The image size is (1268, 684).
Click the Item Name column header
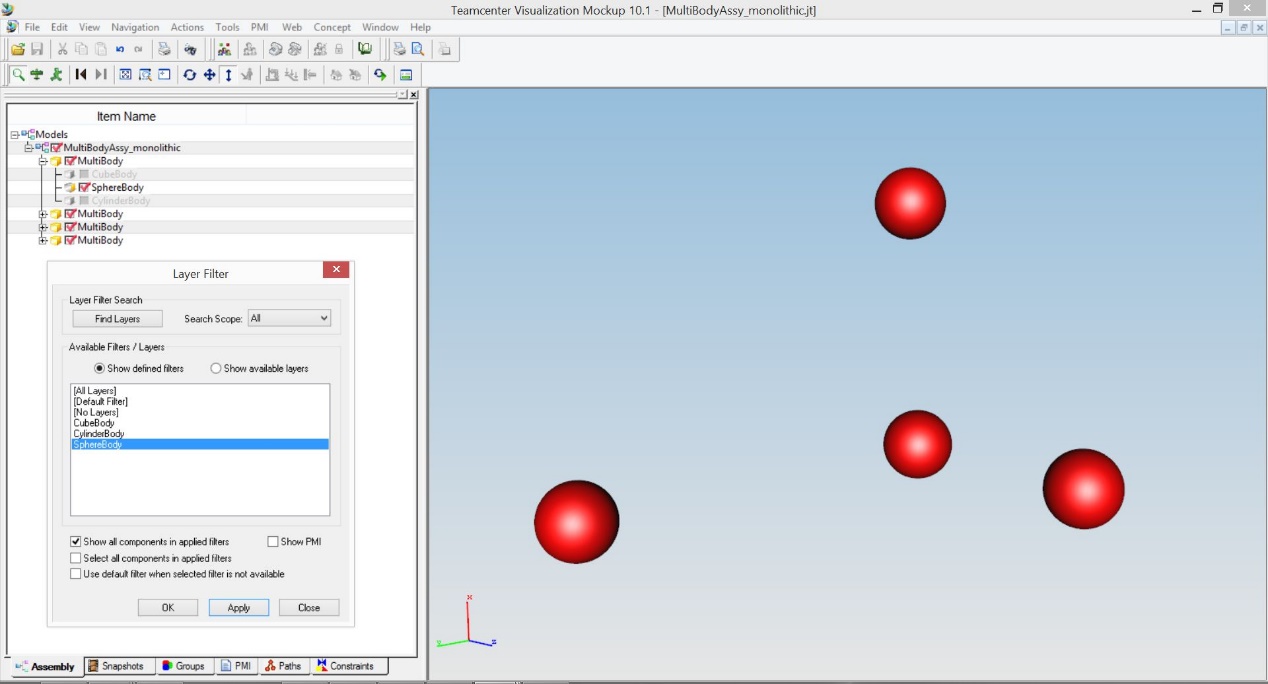pyautogui.click(x=126, y=116)
